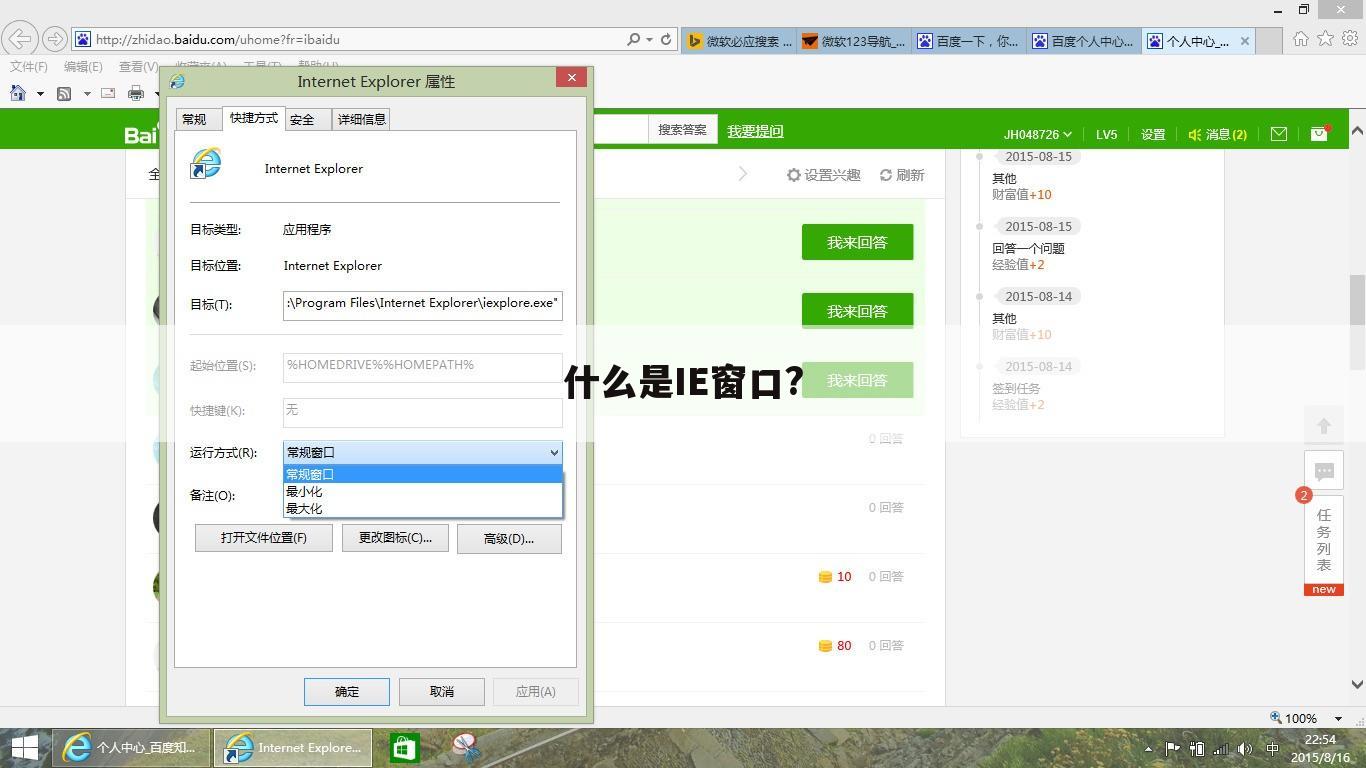The width and height of the screenshot is (1366, 768).
Task: Click the search magnifier in the address bar
Action: tap(633, 40)
